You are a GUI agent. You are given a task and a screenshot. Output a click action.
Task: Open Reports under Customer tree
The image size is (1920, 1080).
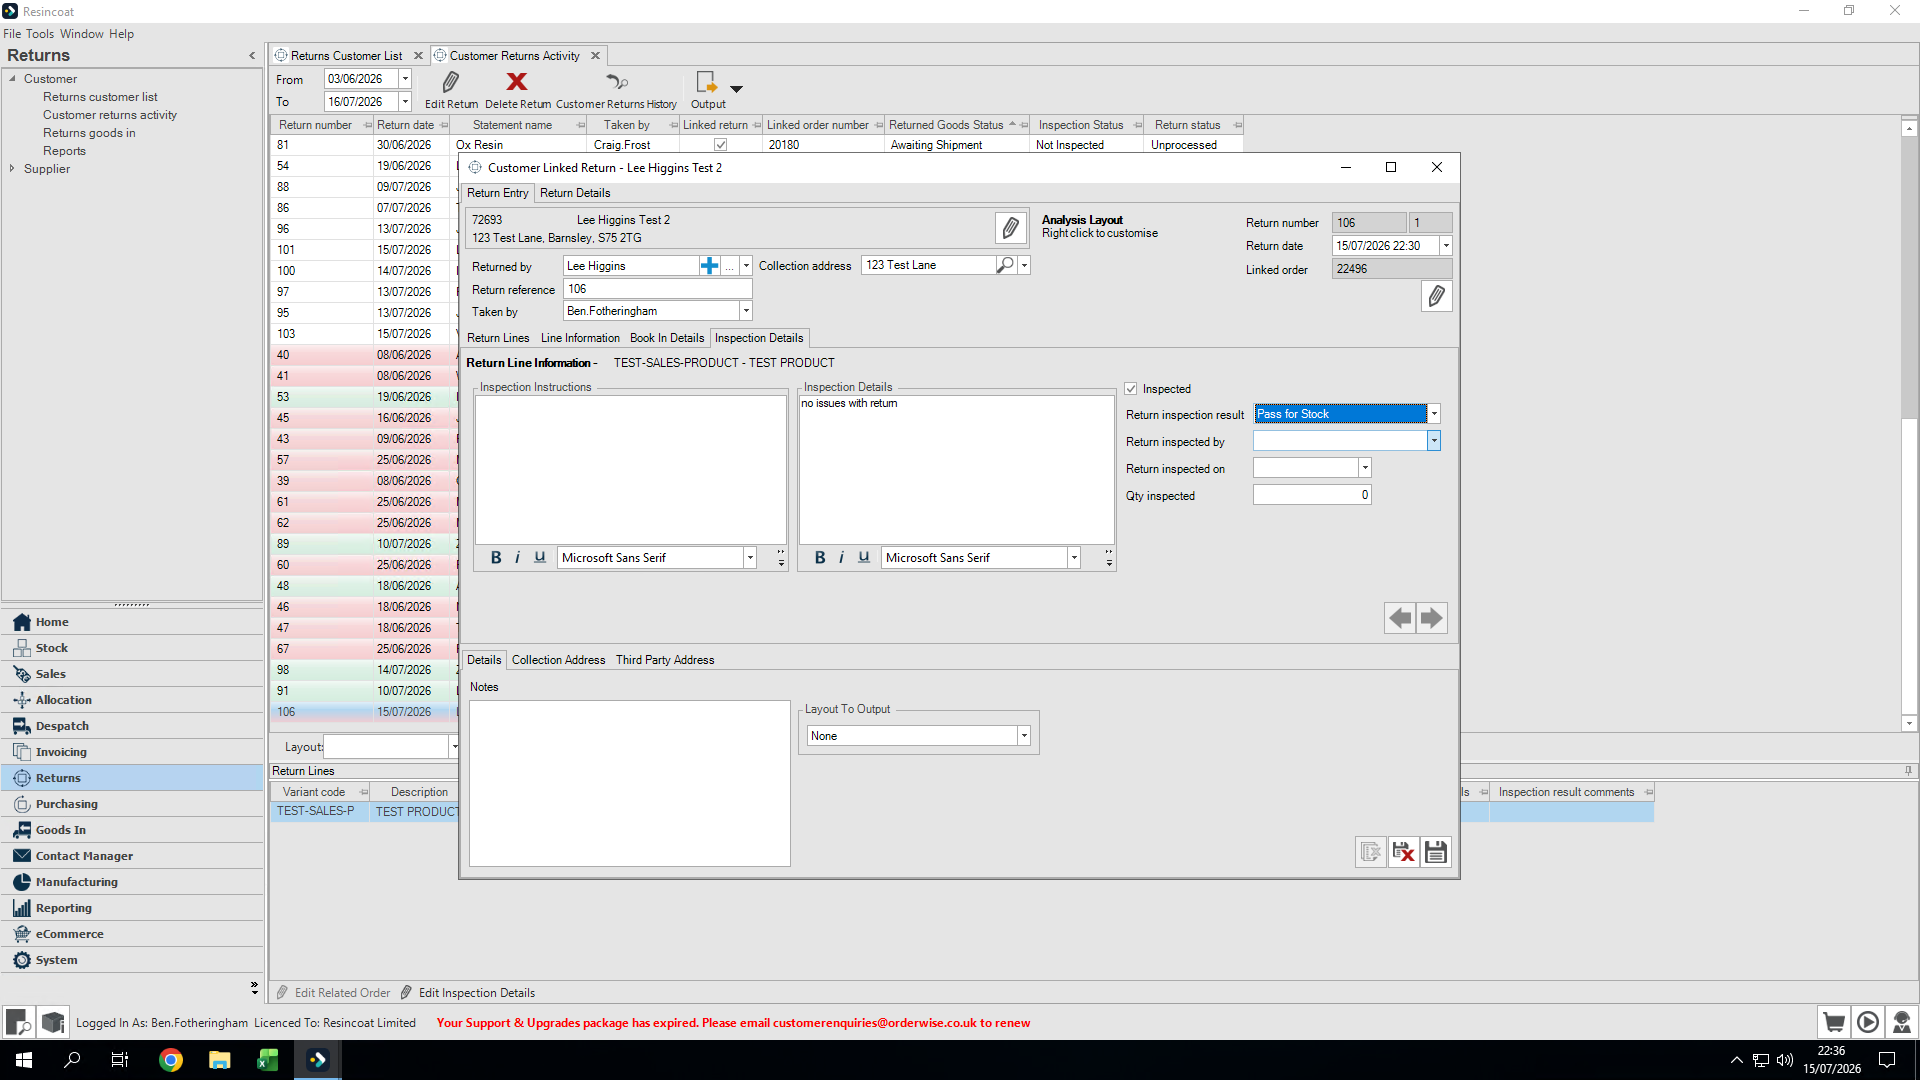pos(64,151)
